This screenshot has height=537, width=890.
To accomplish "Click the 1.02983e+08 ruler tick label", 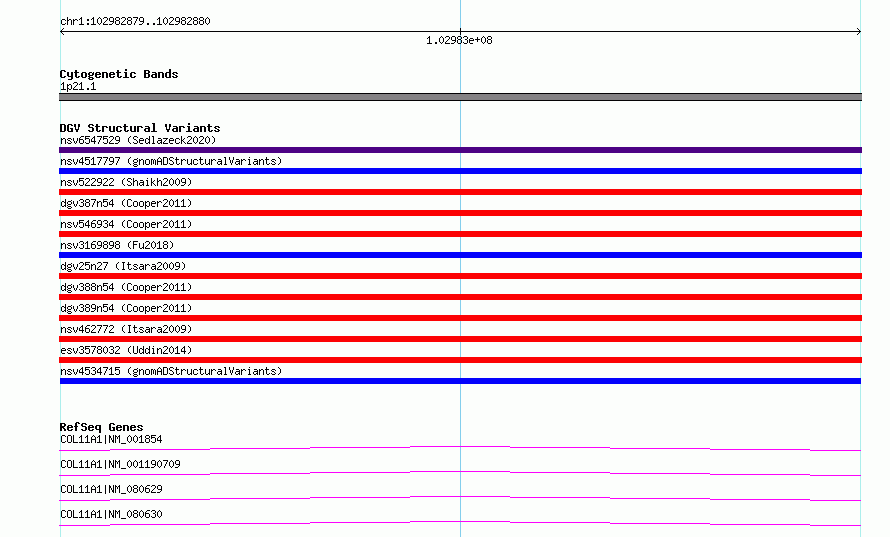I will pos(459,40).
